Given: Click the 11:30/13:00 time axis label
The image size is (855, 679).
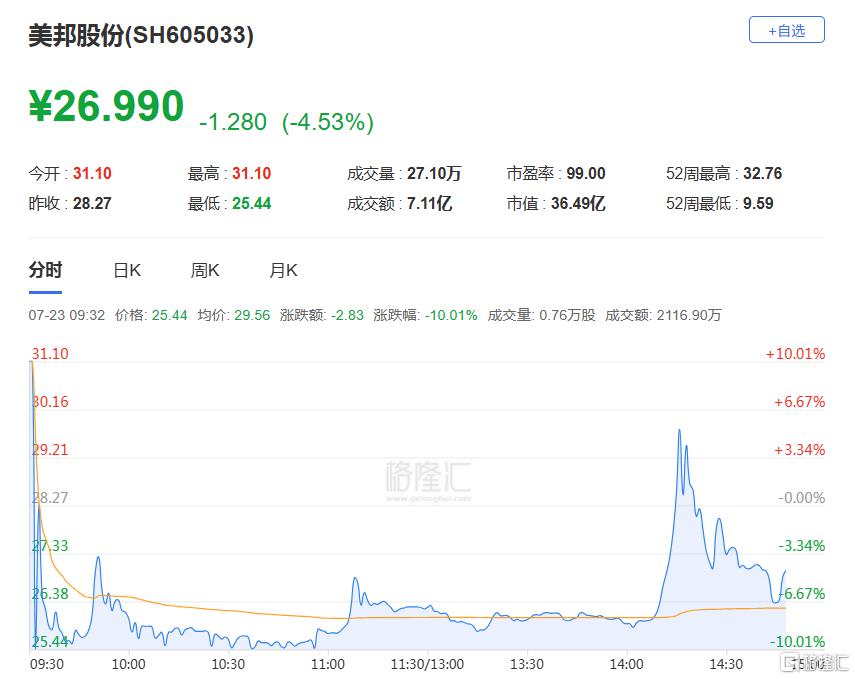Looking at the screenshot, I should coord(428,664).
